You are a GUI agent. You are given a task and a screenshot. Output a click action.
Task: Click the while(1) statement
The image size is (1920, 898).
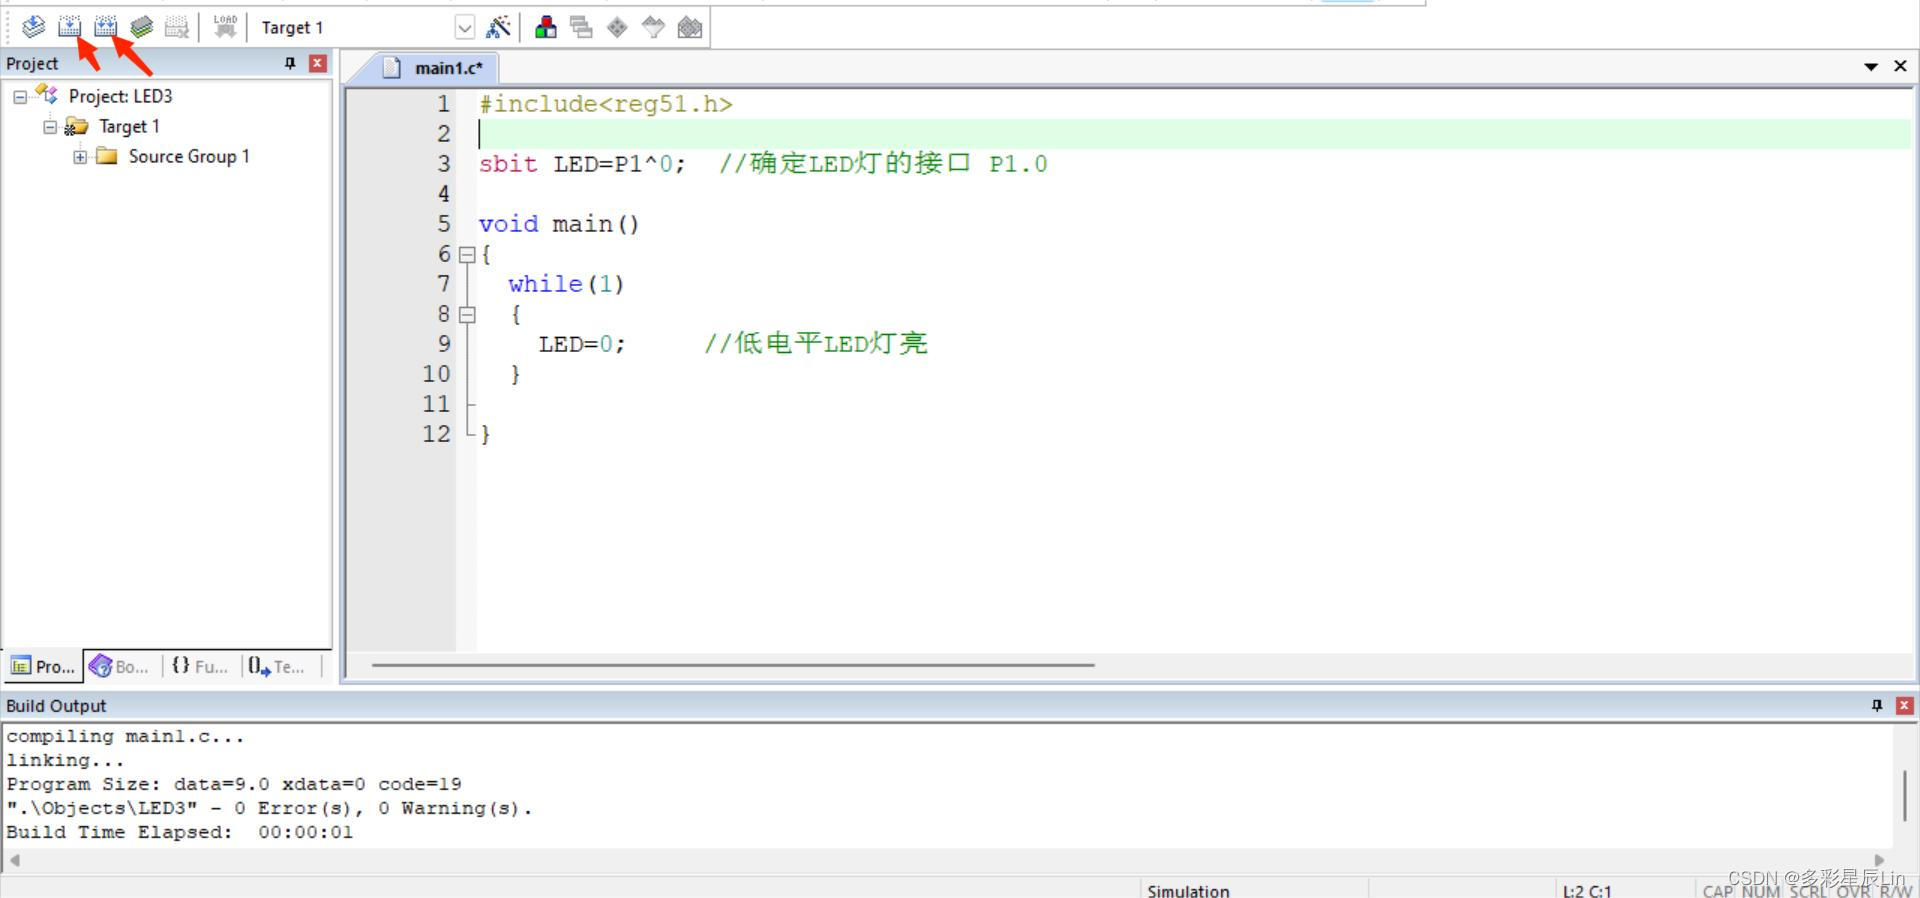pyautogui.click(x=566, y=284)
